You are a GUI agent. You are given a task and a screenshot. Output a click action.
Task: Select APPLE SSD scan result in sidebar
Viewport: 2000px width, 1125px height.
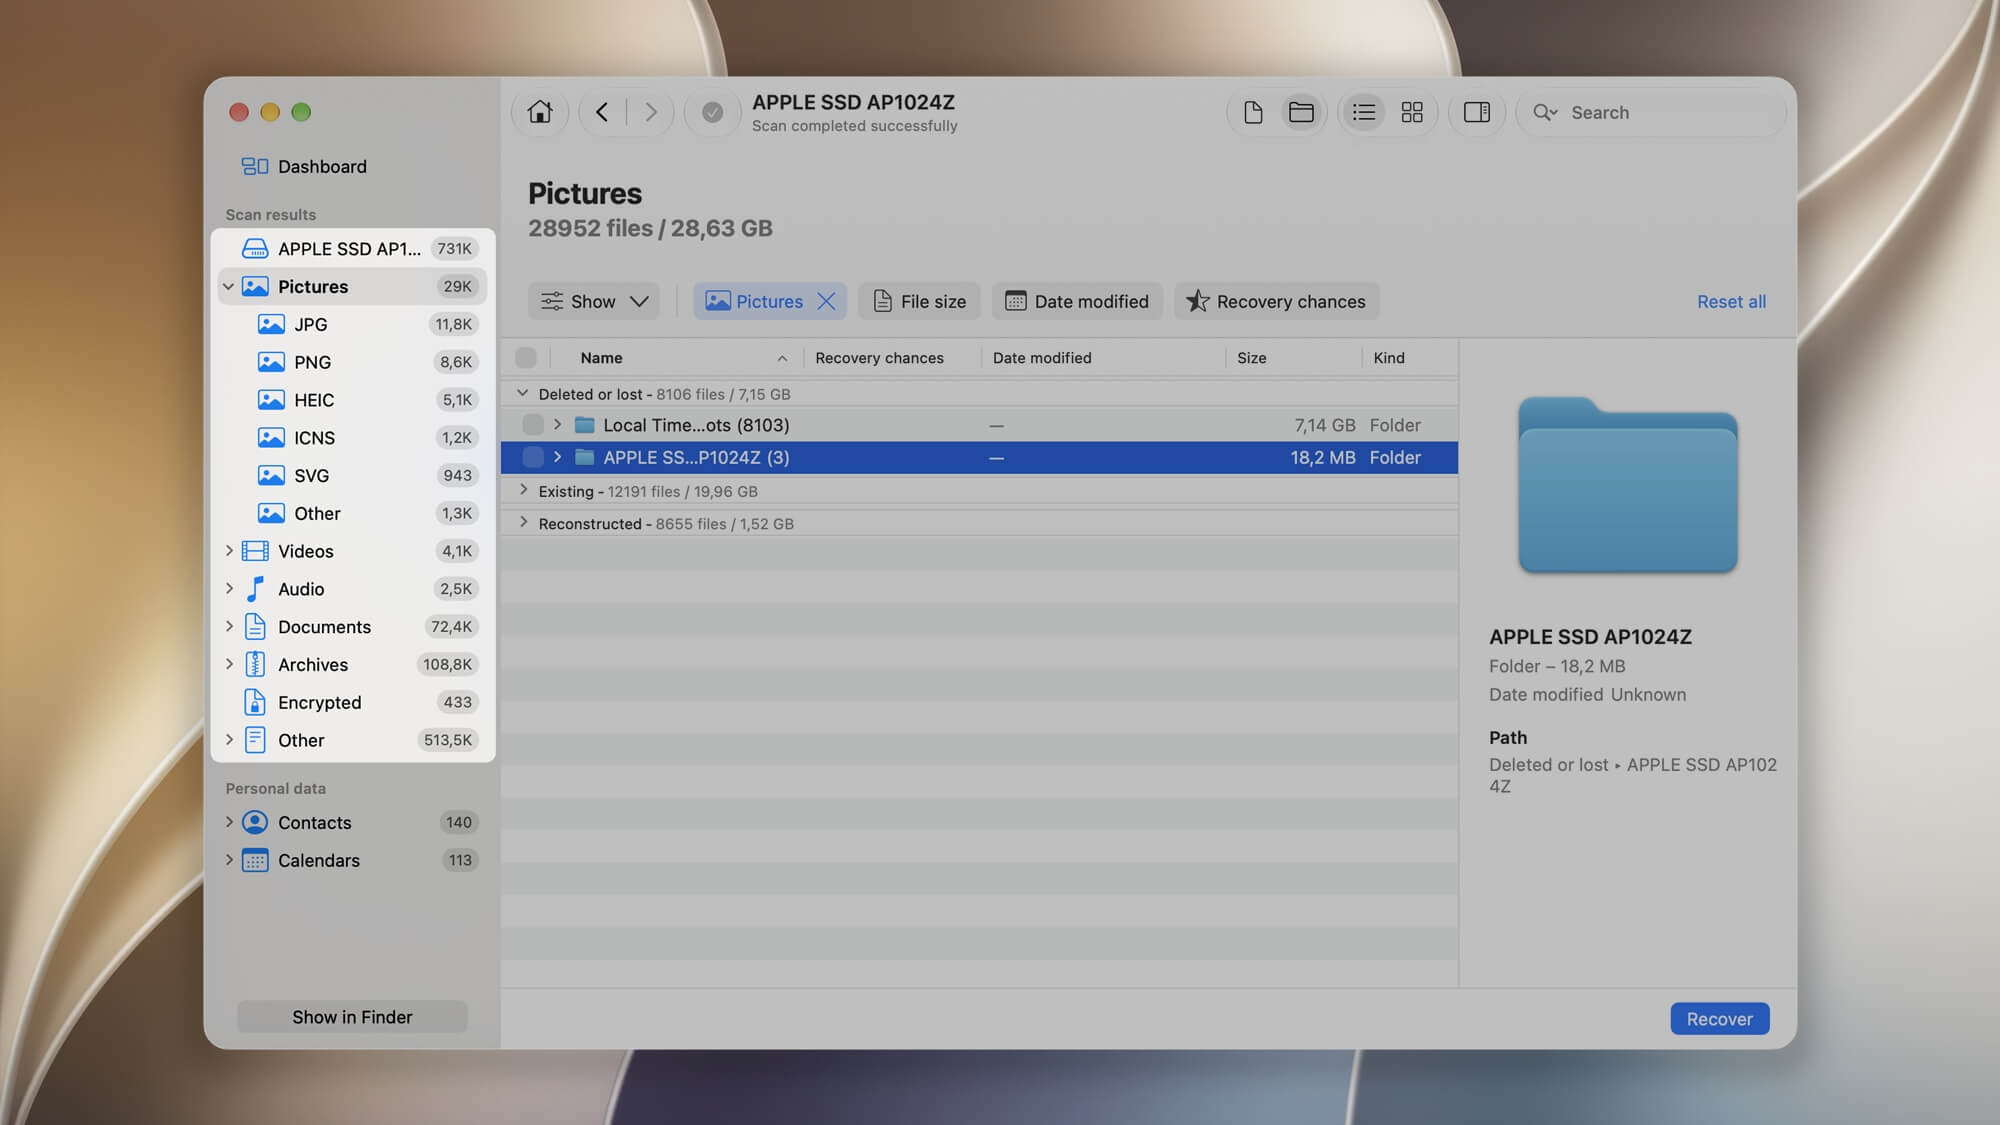tap(353, 249)
